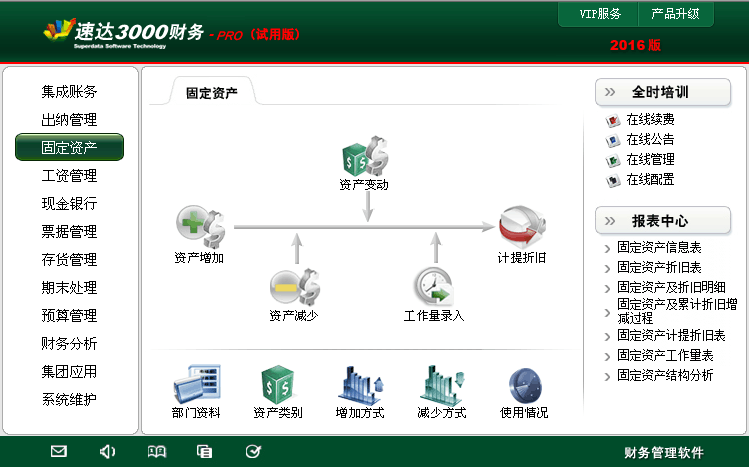The height and width of the screenshot is (467, 749).
Task: Open 固定资产及折旧明细 report
Action: coord(672,287)
